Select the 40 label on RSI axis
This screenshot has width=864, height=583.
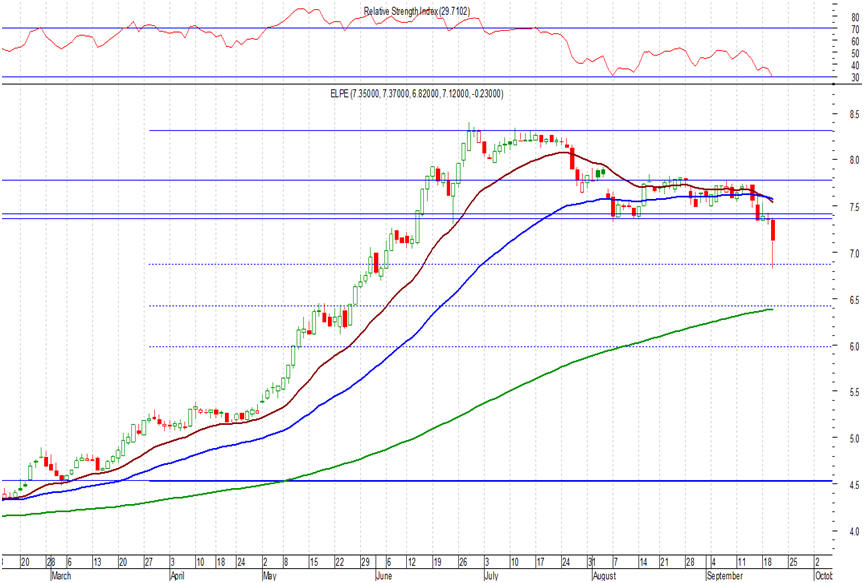click(855, 66)
